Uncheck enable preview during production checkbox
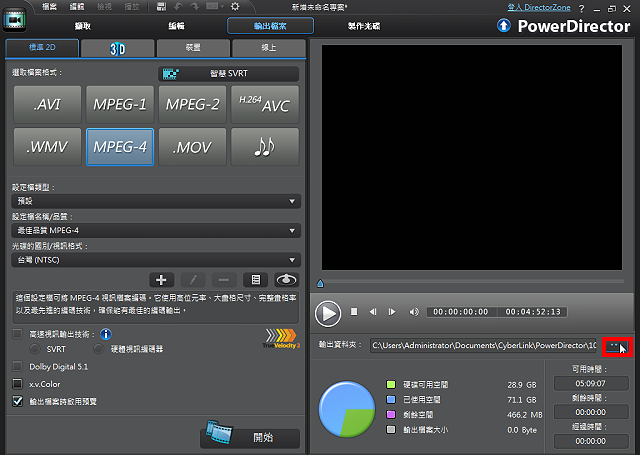640x455 pixels. point(17,401)
